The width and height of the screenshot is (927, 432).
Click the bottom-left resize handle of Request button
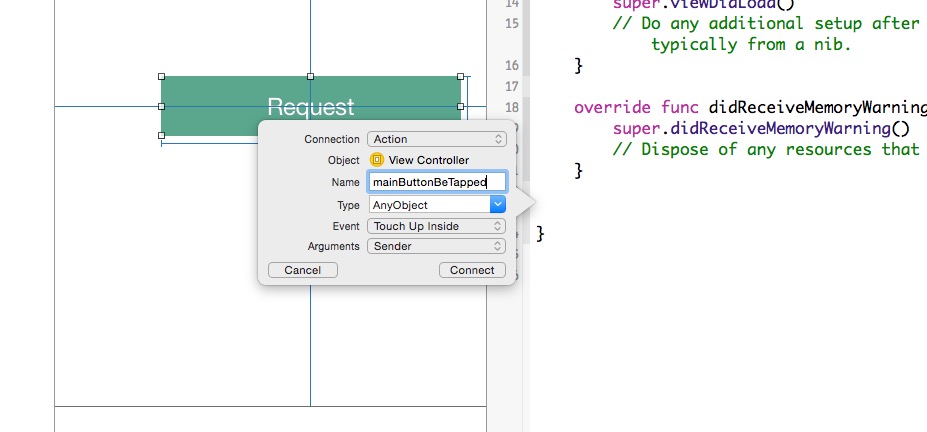161,135
